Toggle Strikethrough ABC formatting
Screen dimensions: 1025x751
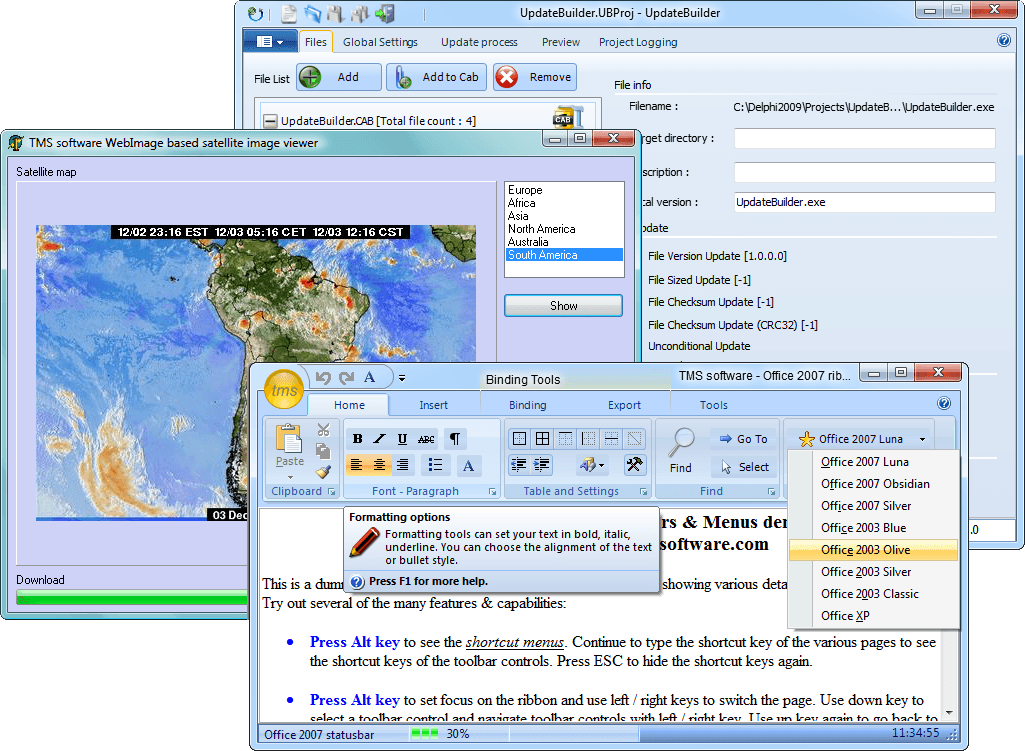click(x=426, y=439)
